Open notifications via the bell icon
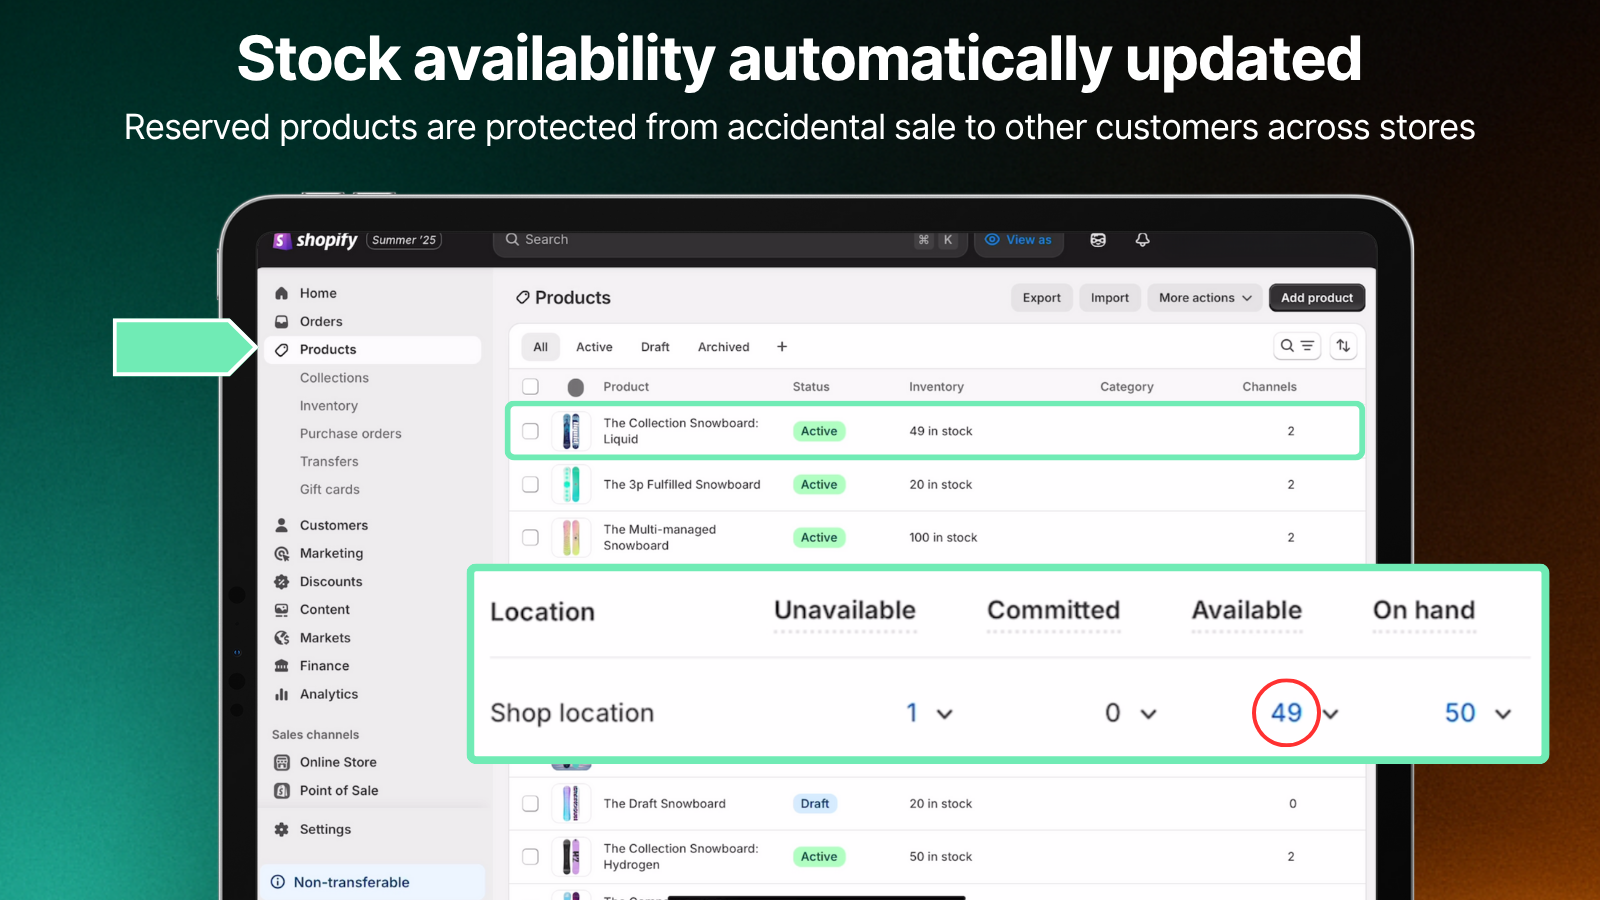Viewport: 1600px width, 900px height. point(1142,240)
